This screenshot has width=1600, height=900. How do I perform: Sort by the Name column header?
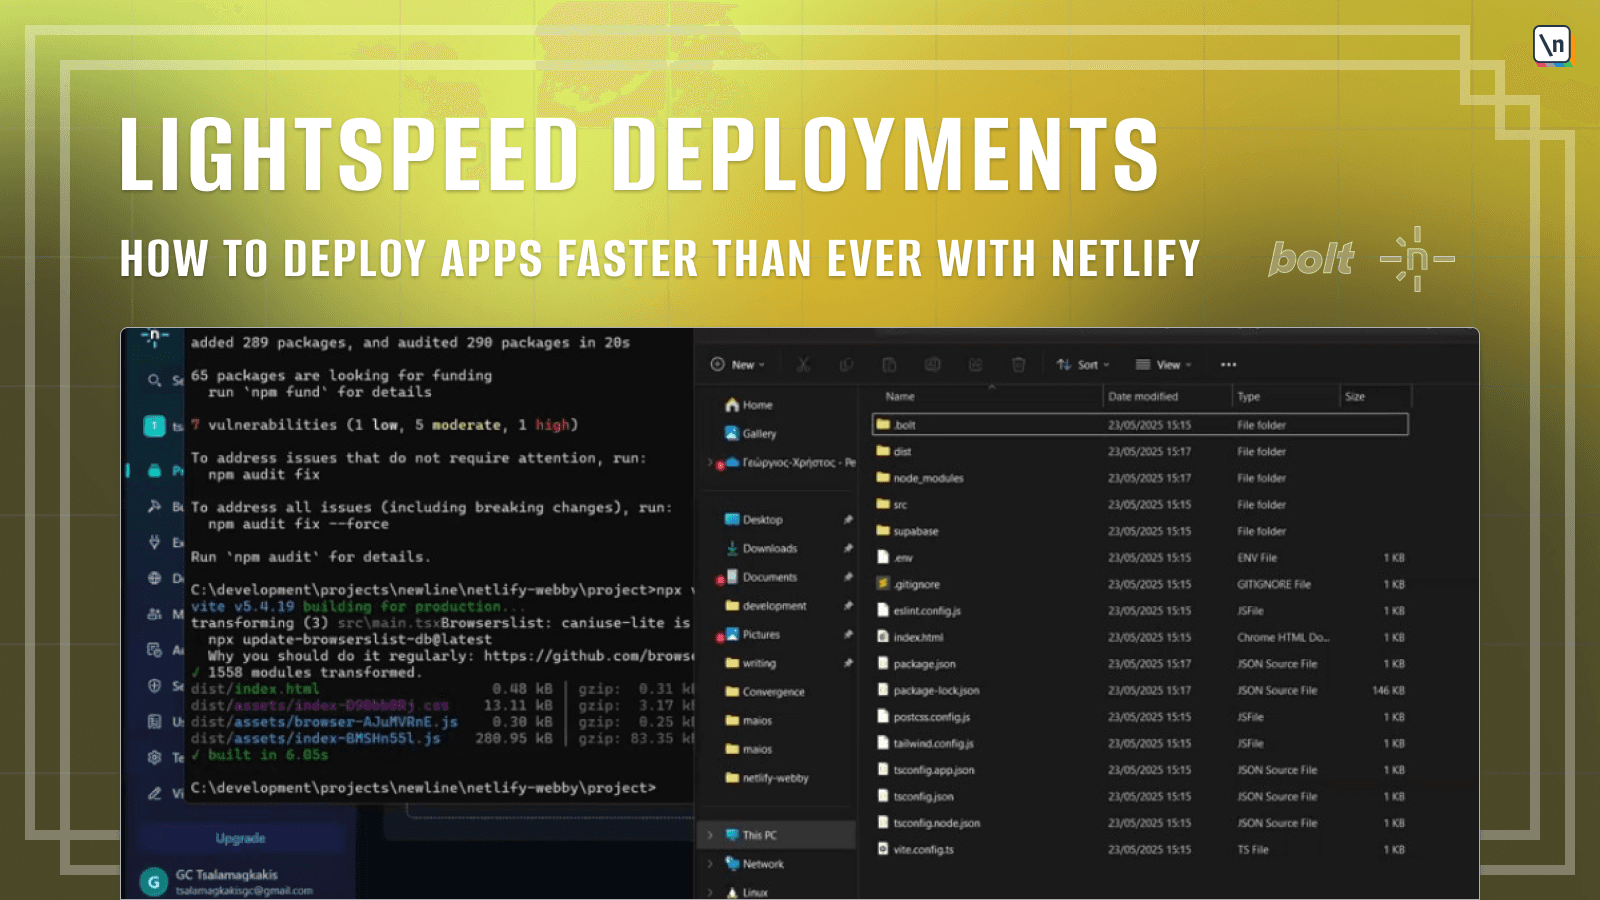click(900, 397)
